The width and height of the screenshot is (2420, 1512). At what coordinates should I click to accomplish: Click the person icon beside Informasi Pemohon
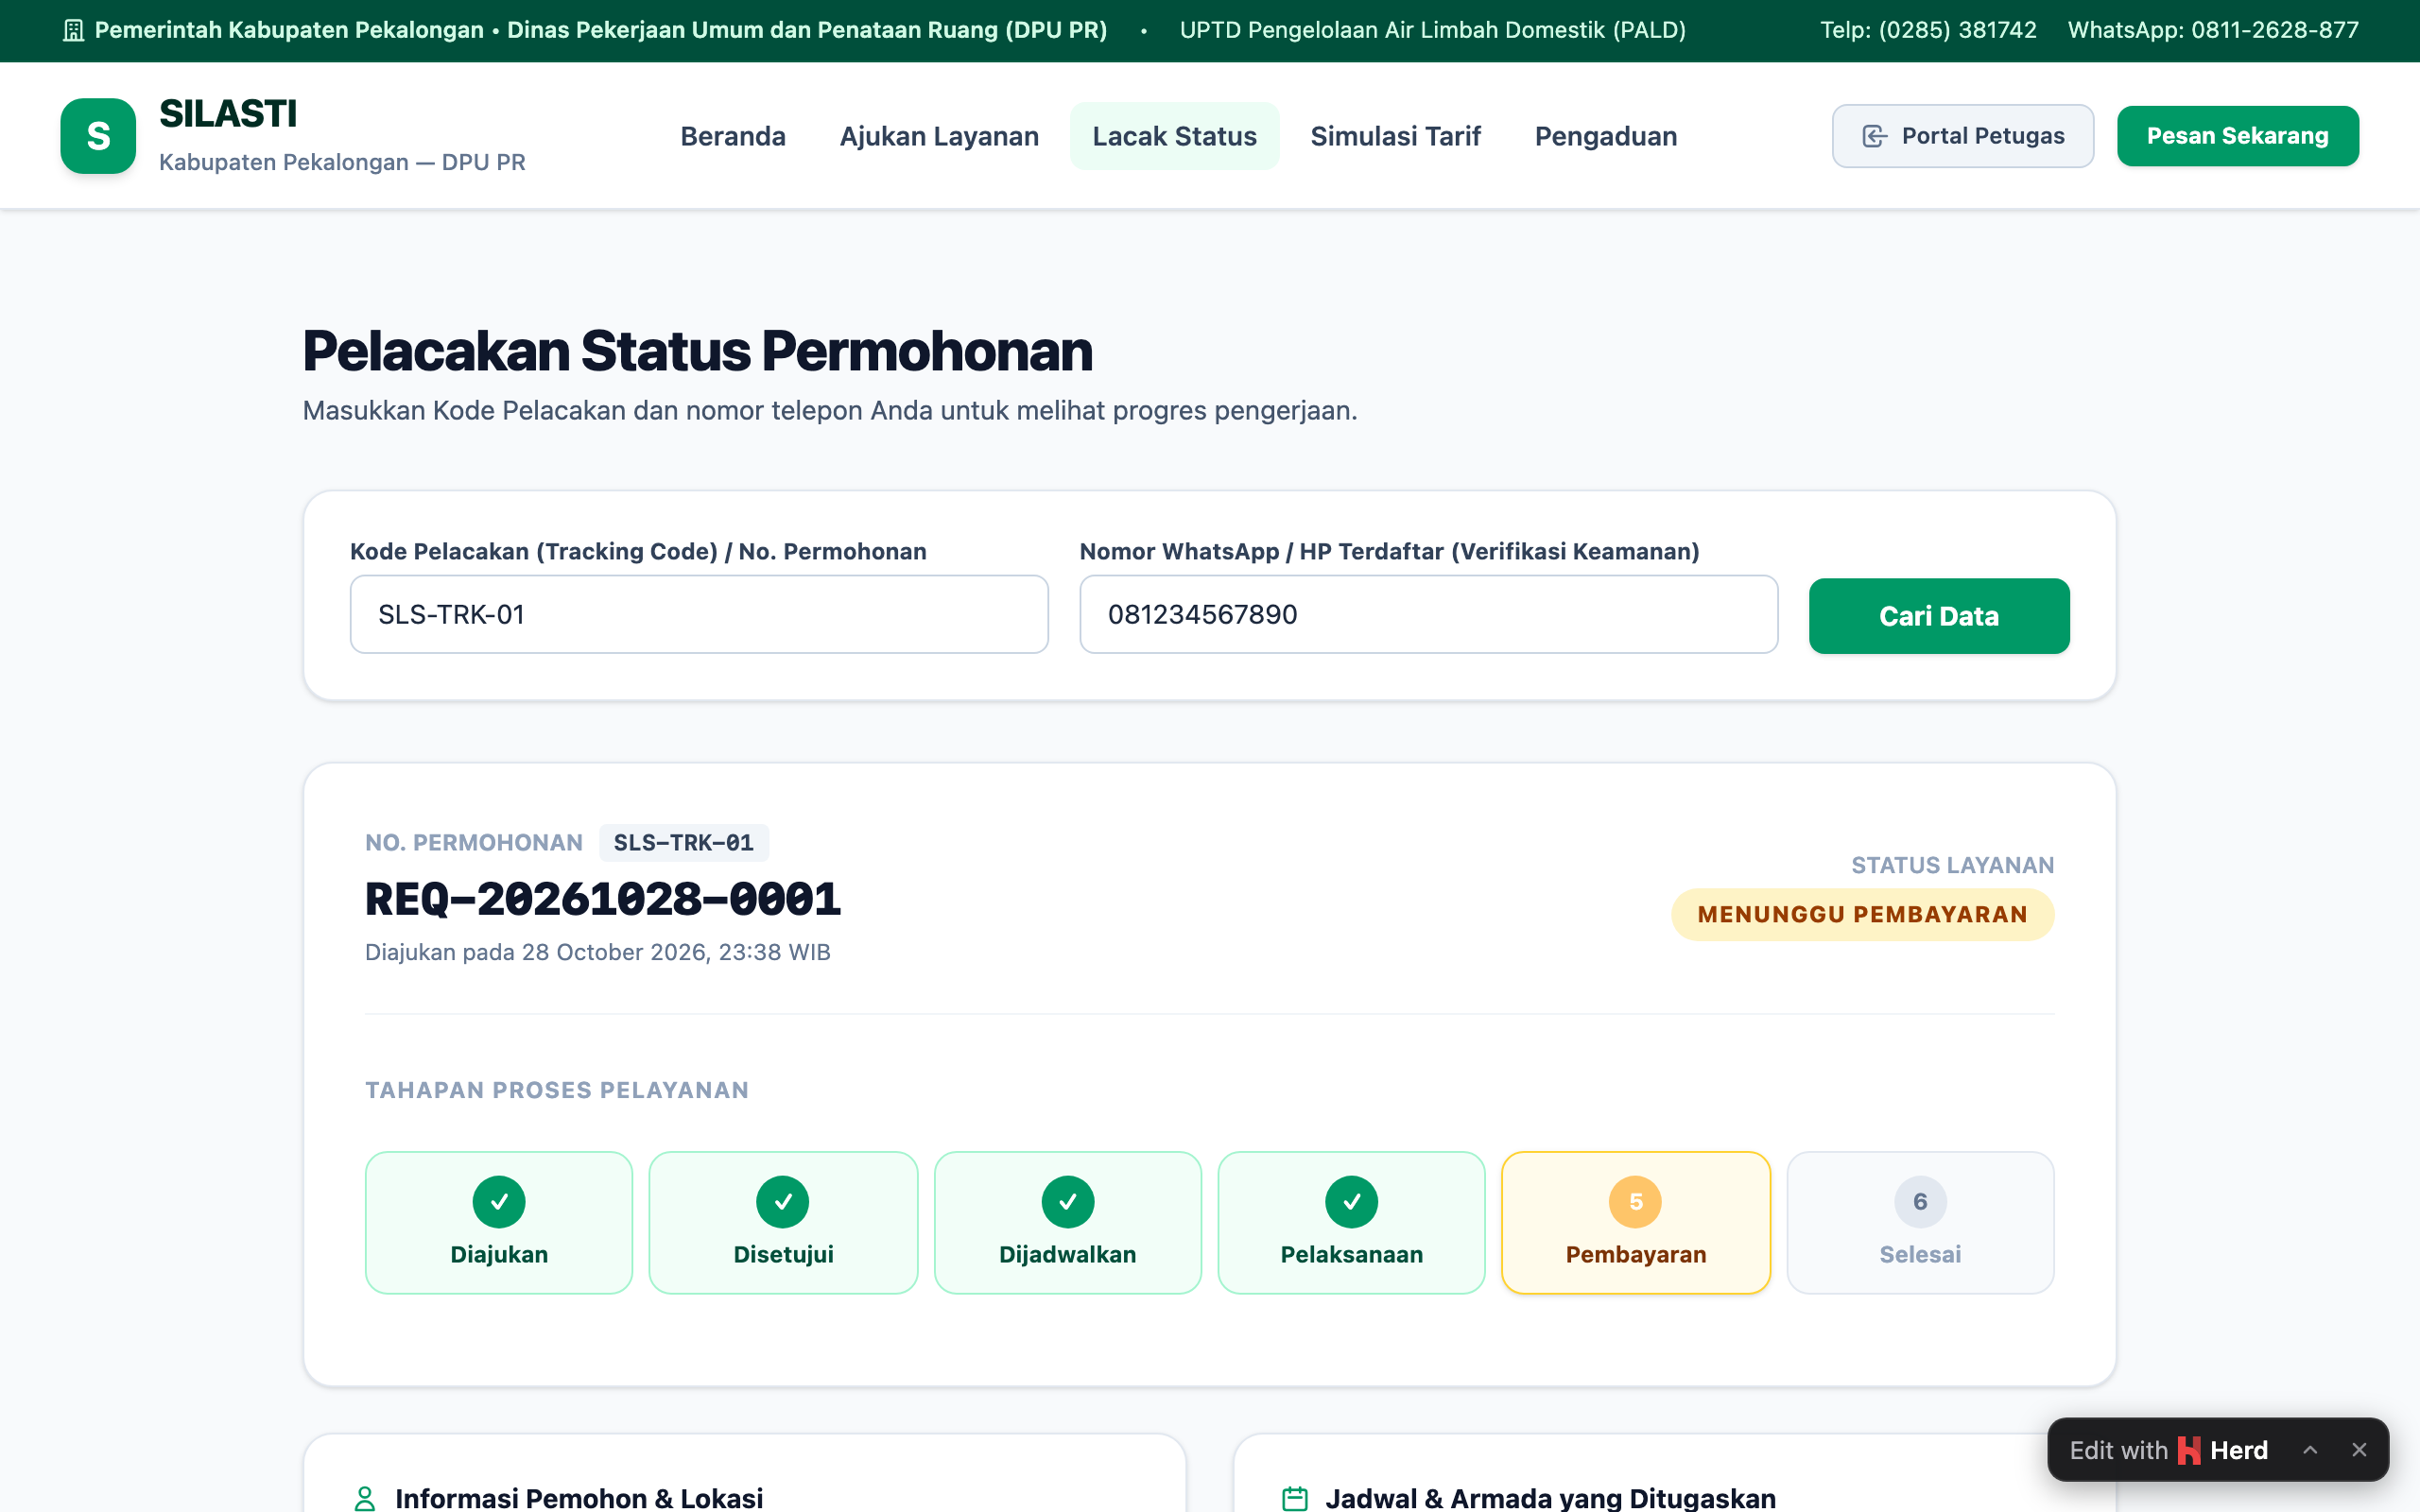tap(365, 1498)
